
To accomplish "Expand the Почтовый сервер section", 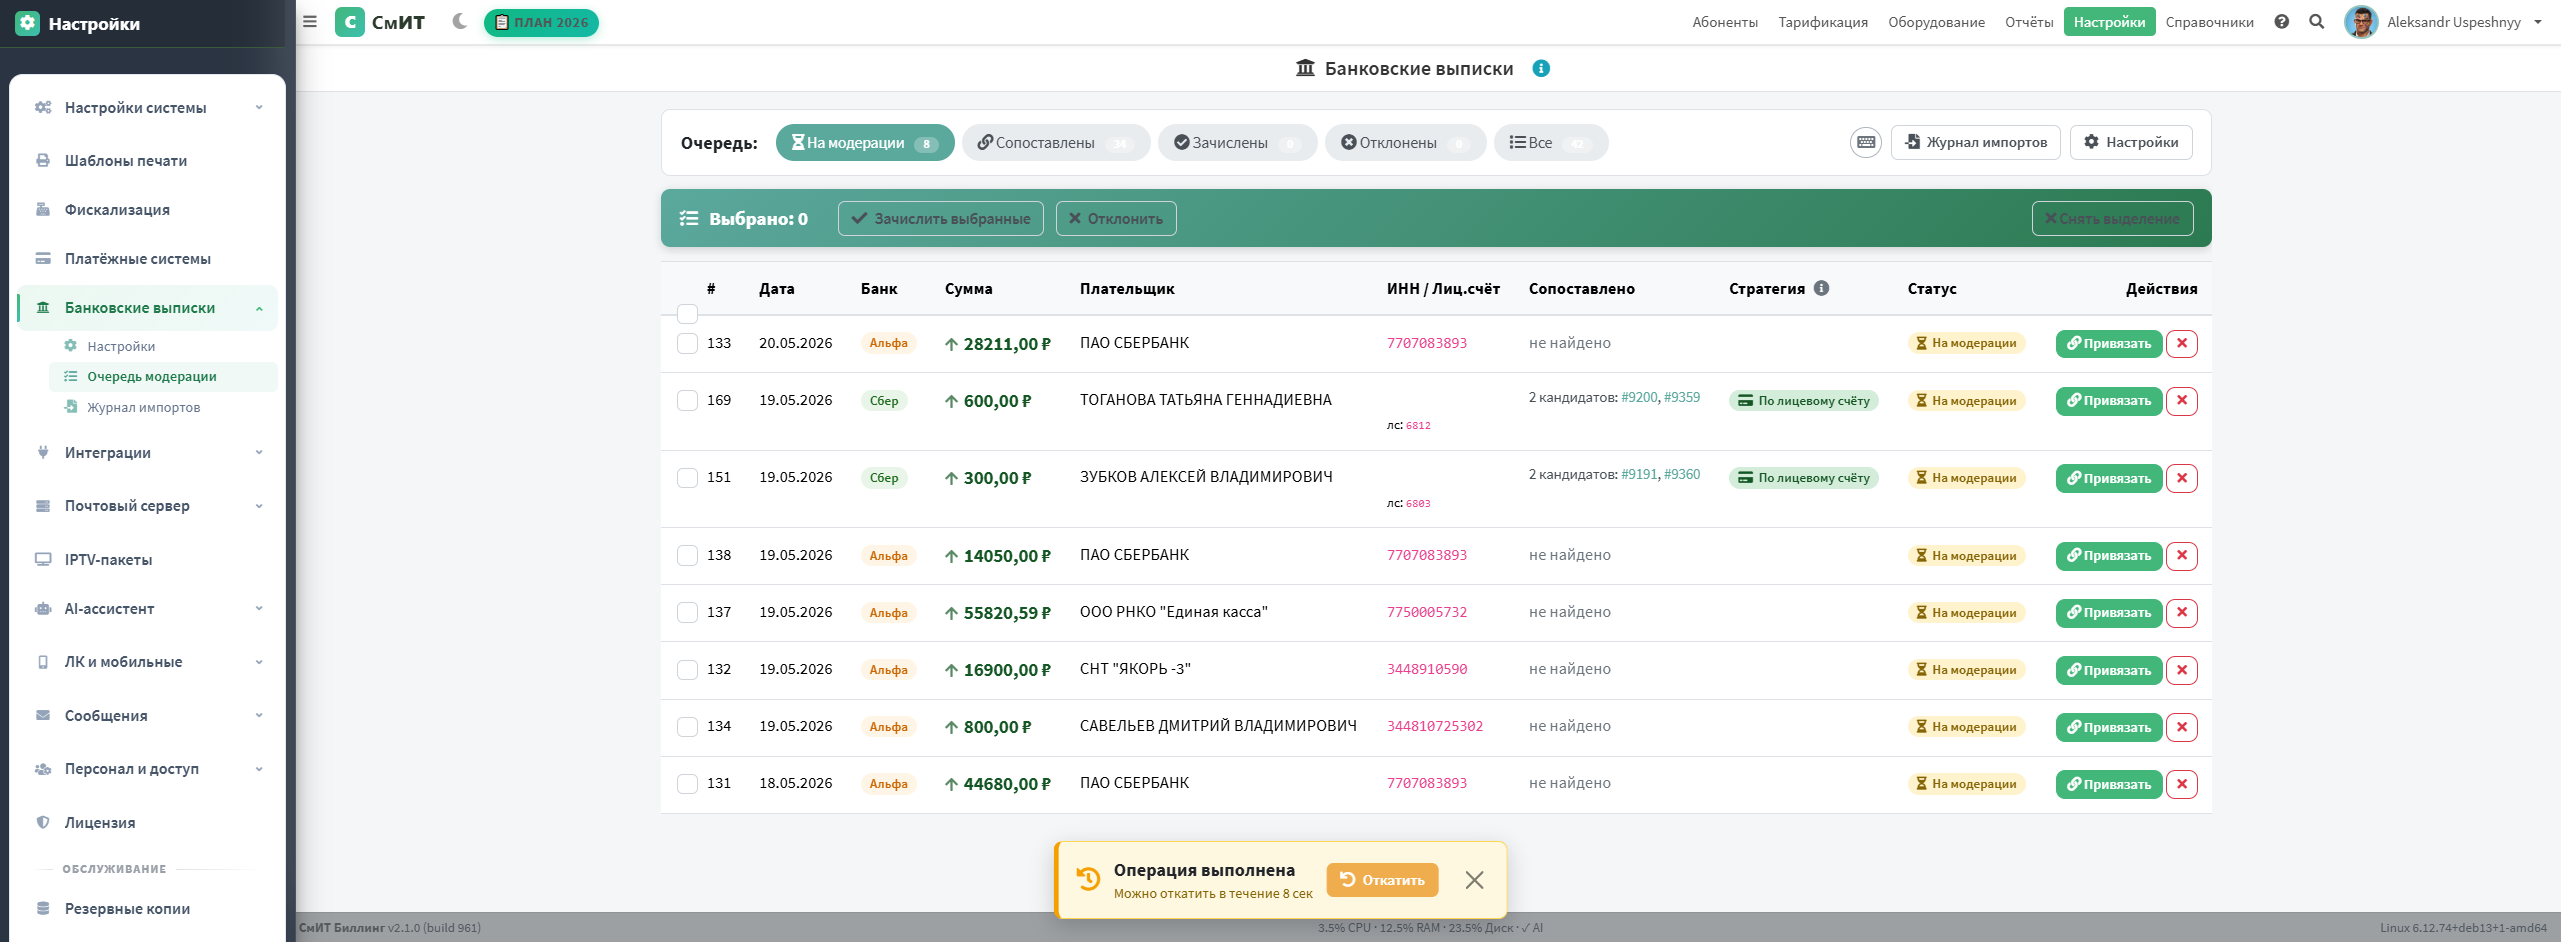I will click(x=147, y=505).
